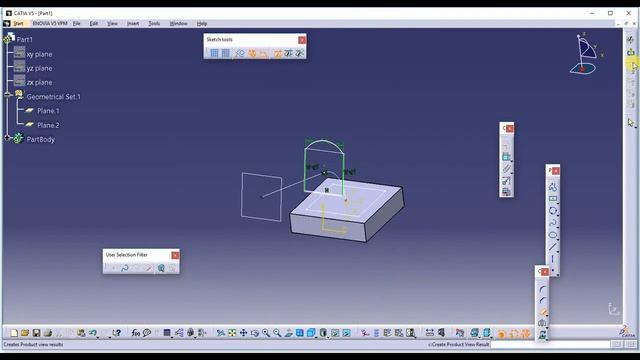The image size is (640, 360).
Task: Click the Create Multi-View icon
Action: point(300,333)
